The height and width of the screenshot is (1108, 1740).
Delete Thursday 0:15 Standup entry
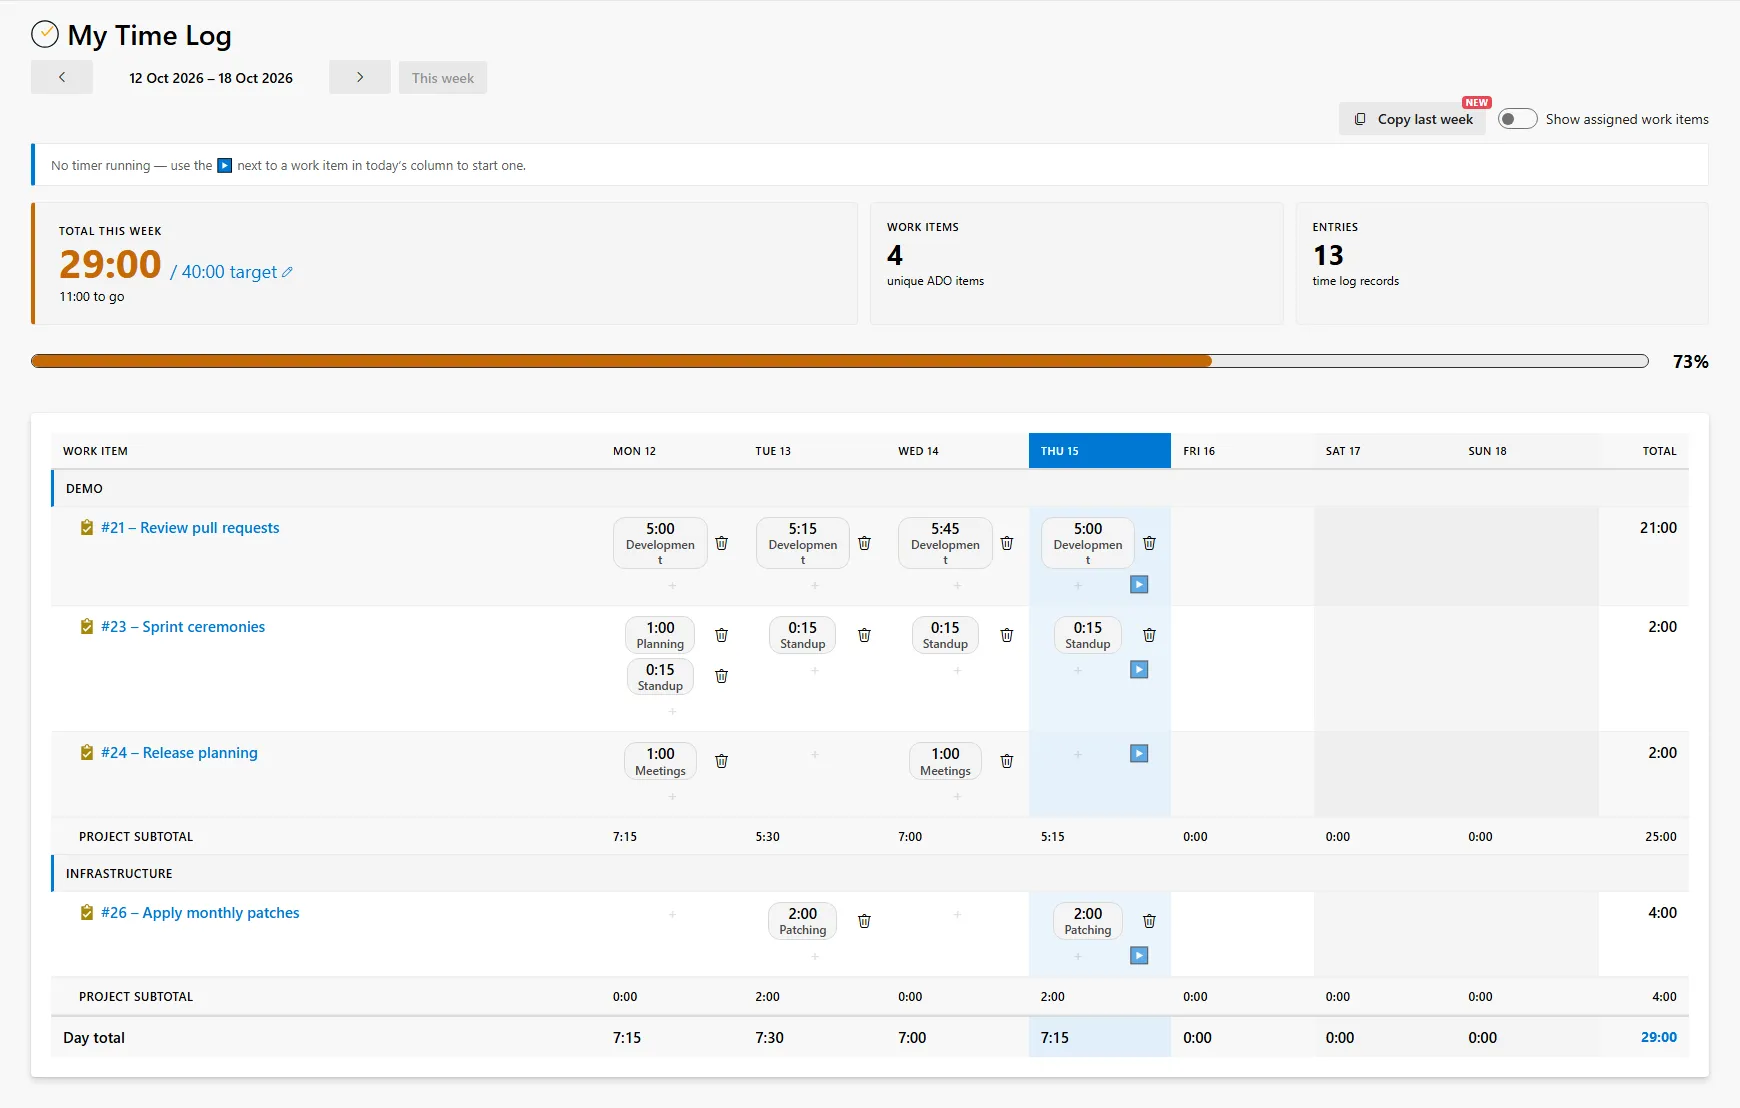(x=1149, y=635)
